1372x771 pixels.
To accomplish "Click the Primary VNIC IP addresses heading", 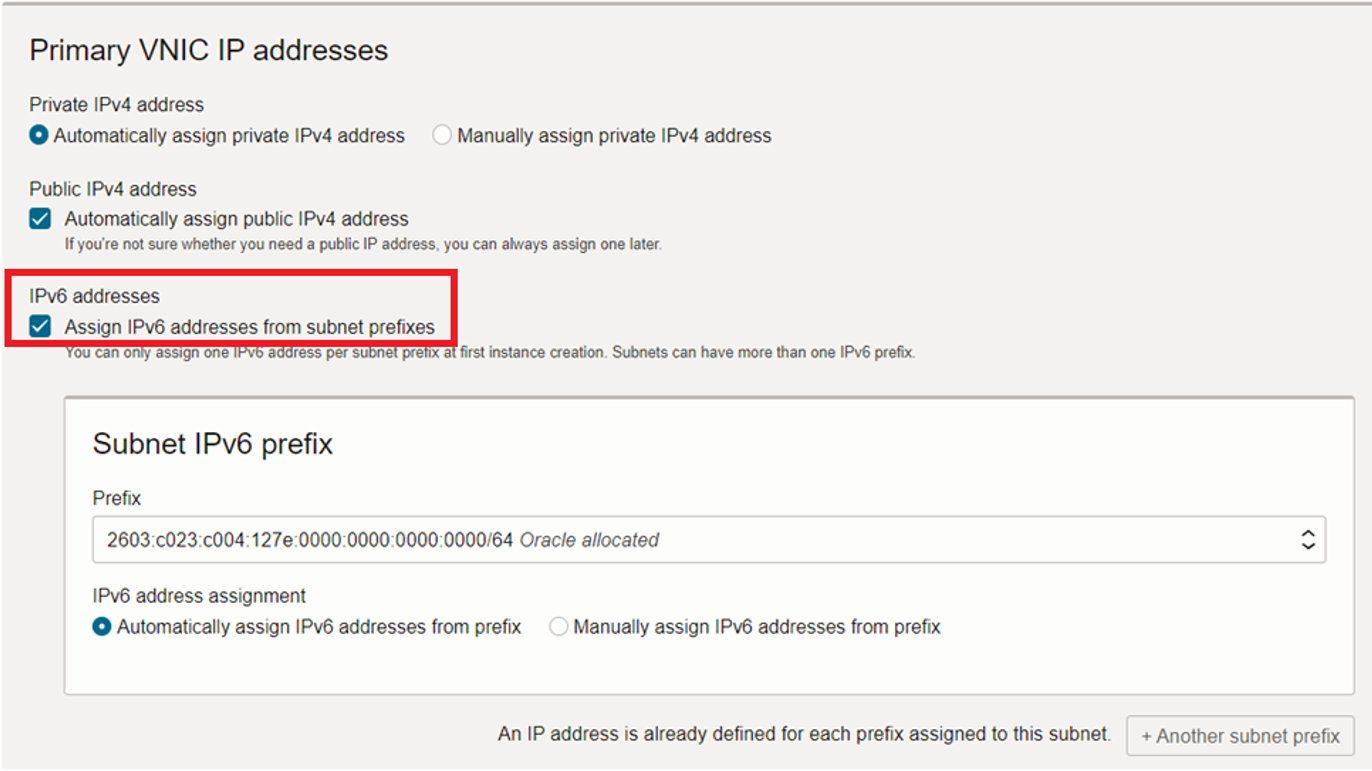I will pyautogui.click(x=209, y=49).
